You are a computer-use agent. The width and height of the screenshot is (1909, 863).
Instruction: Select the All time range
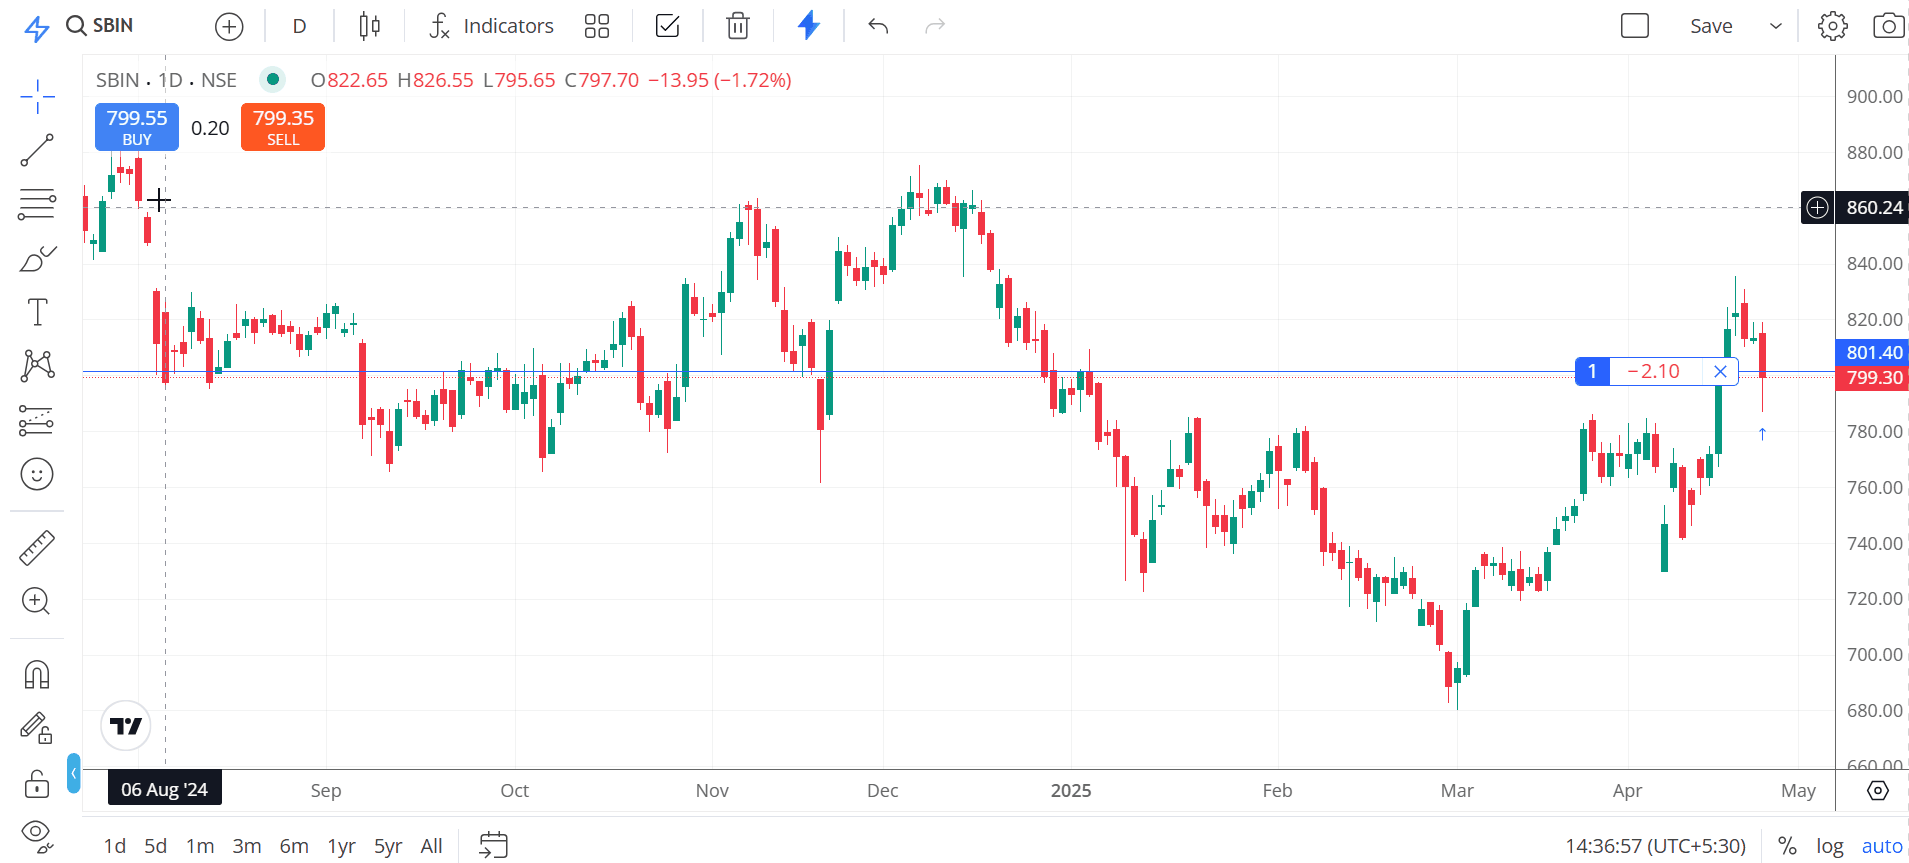click(x=432, y=846)
